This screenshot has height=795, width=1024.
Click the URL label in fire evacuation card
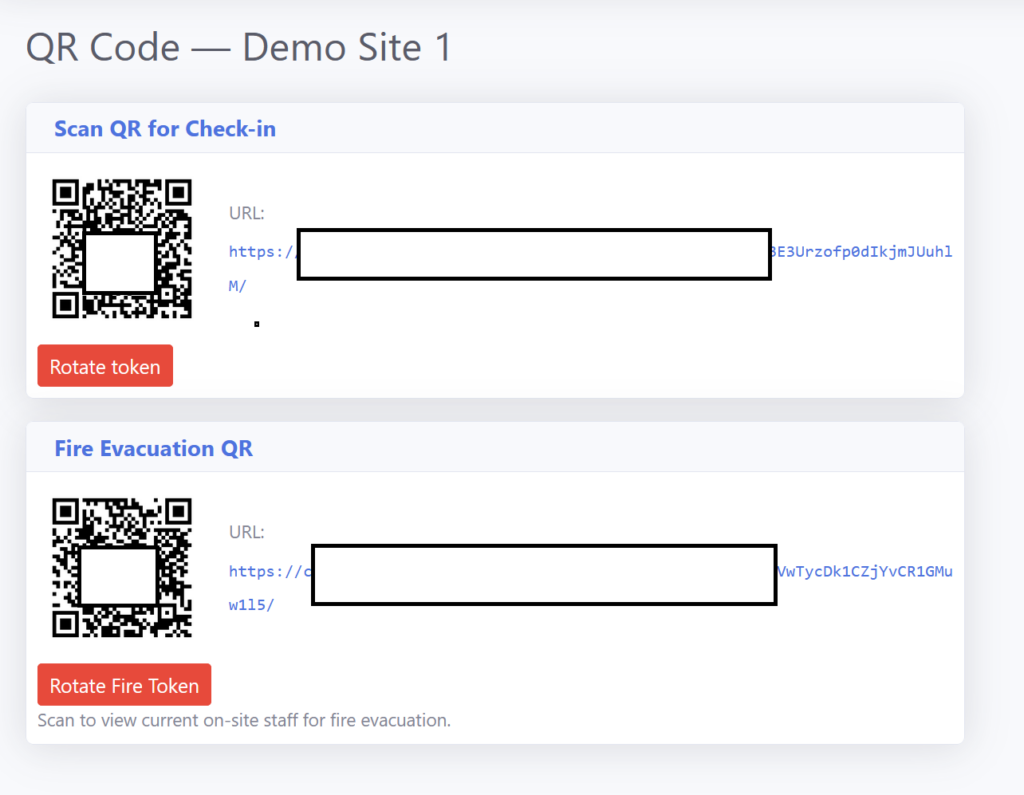[246, 532]
